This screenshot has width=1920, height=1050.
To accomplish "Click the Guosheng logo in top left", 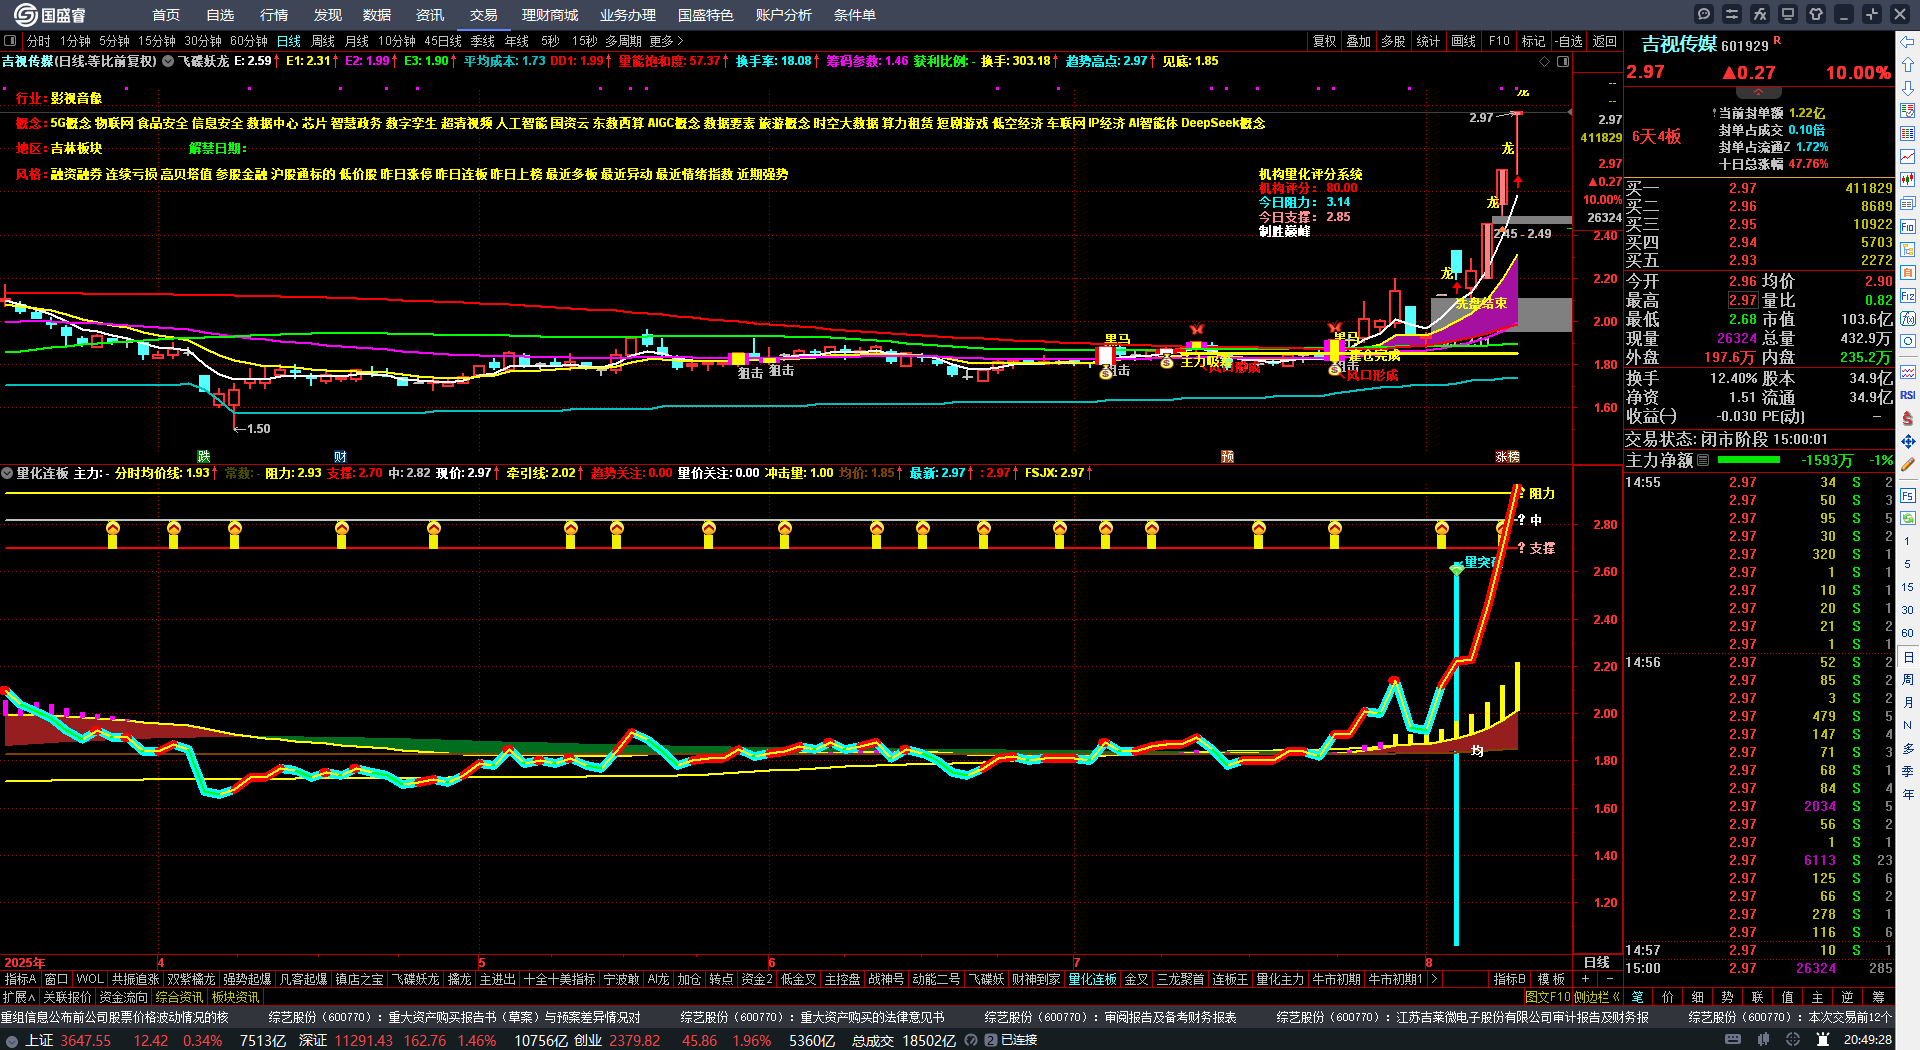I will (x=50, y=15).
